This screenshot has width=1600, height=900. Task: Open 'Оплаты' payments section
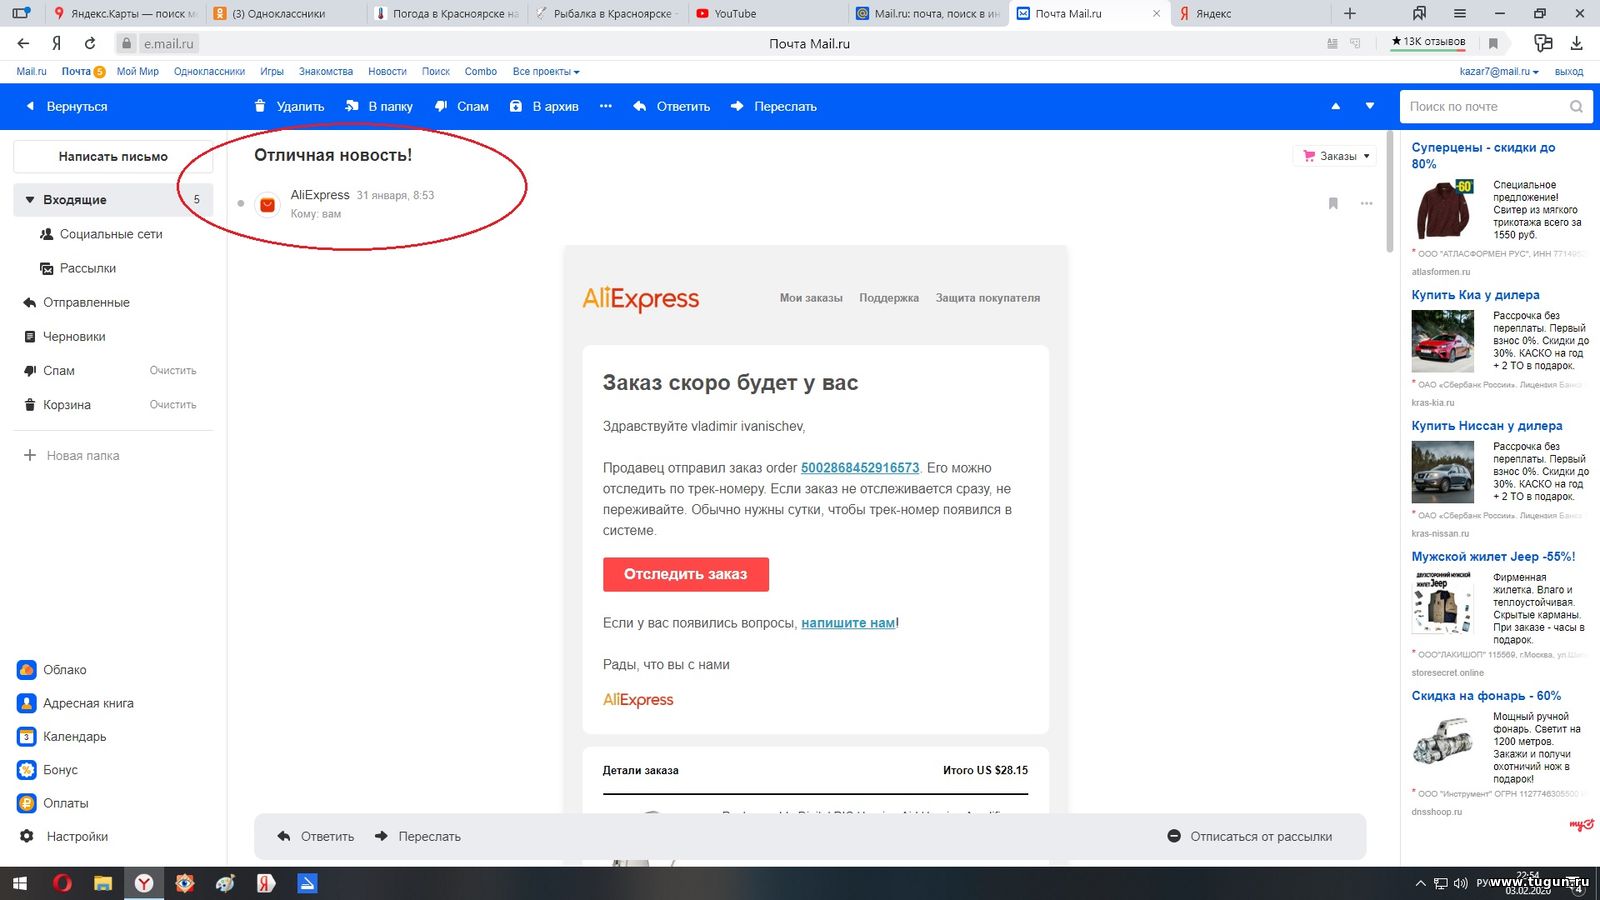coord(53,803)
